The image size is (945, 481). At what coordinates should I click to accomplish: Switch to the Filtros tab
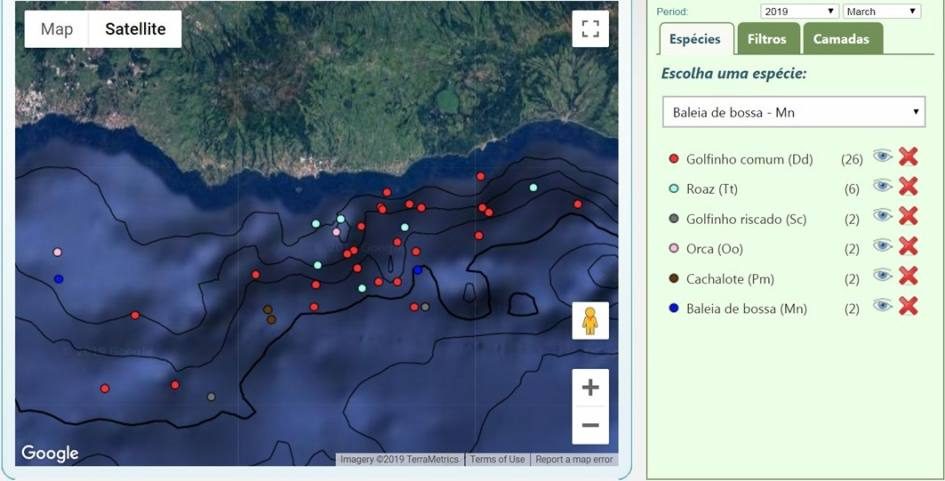[767, 39]
